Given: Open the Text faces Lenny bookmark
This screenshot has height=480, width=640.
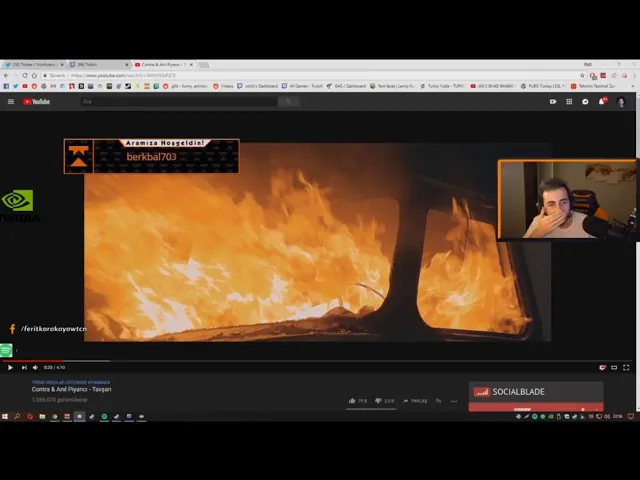Looking at the screenshot, I should pos(392,86).
